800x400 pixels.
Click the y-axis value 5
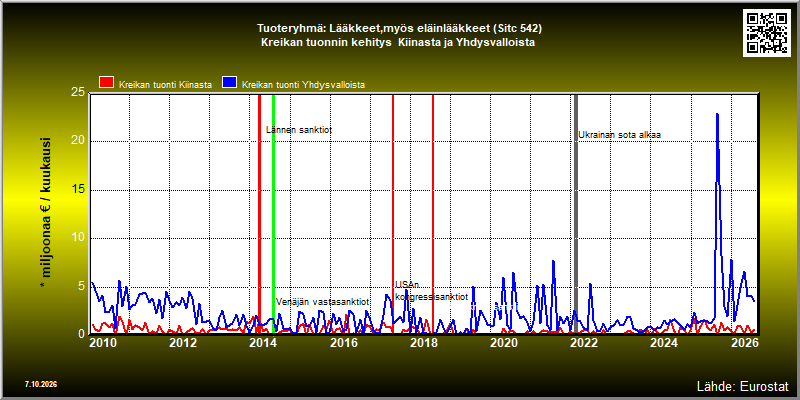tap(82, 286)
